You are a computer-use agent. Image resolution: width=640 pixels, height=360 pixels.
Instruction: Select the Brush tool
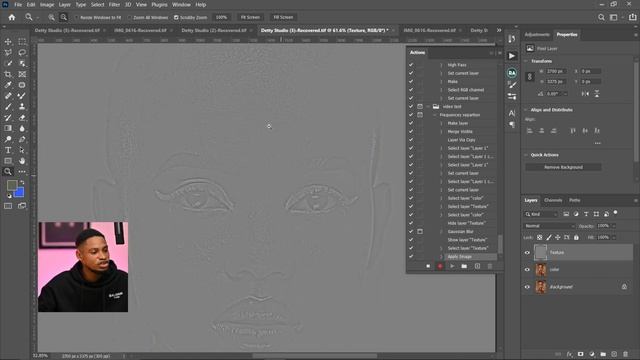(x=8, y=107)
